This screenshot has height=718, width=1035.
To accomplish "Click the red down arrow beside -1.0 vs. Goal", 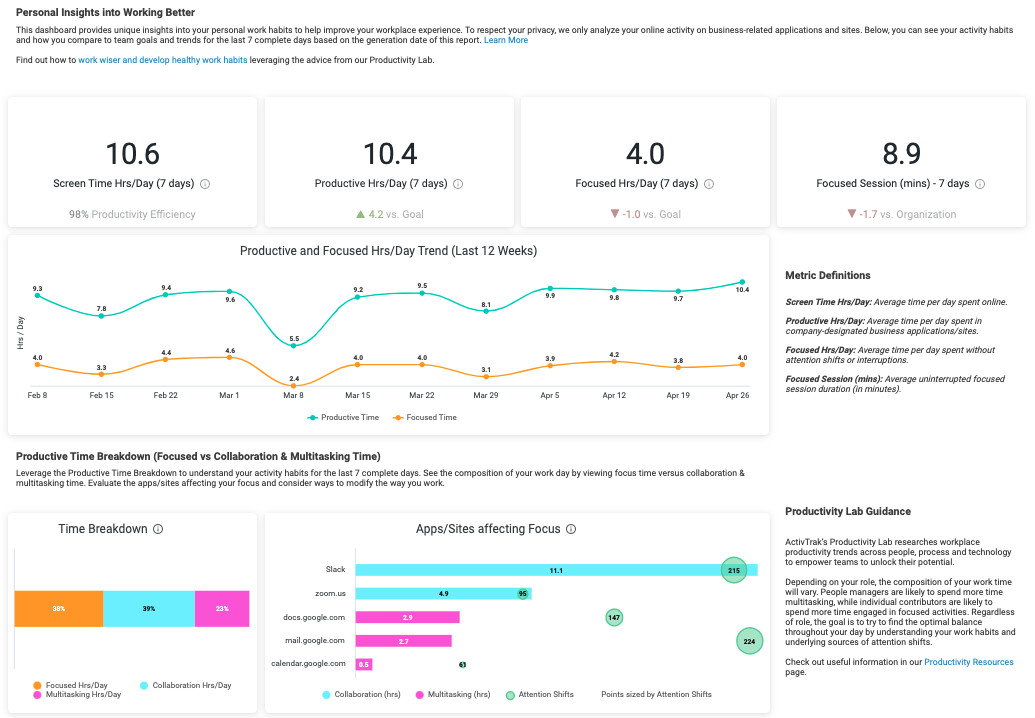I will pyautogui.click(x=615, y=214).
